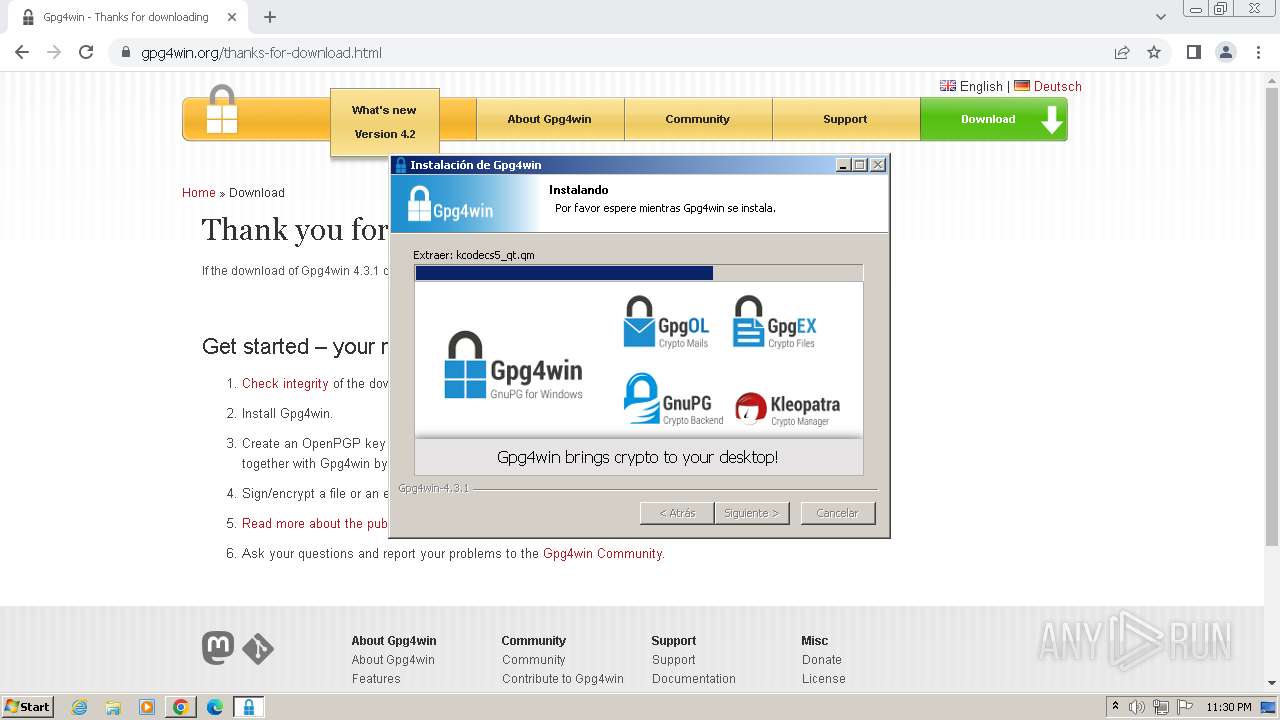Click the address bar URL
The image size is (1280, 720).
261,53
